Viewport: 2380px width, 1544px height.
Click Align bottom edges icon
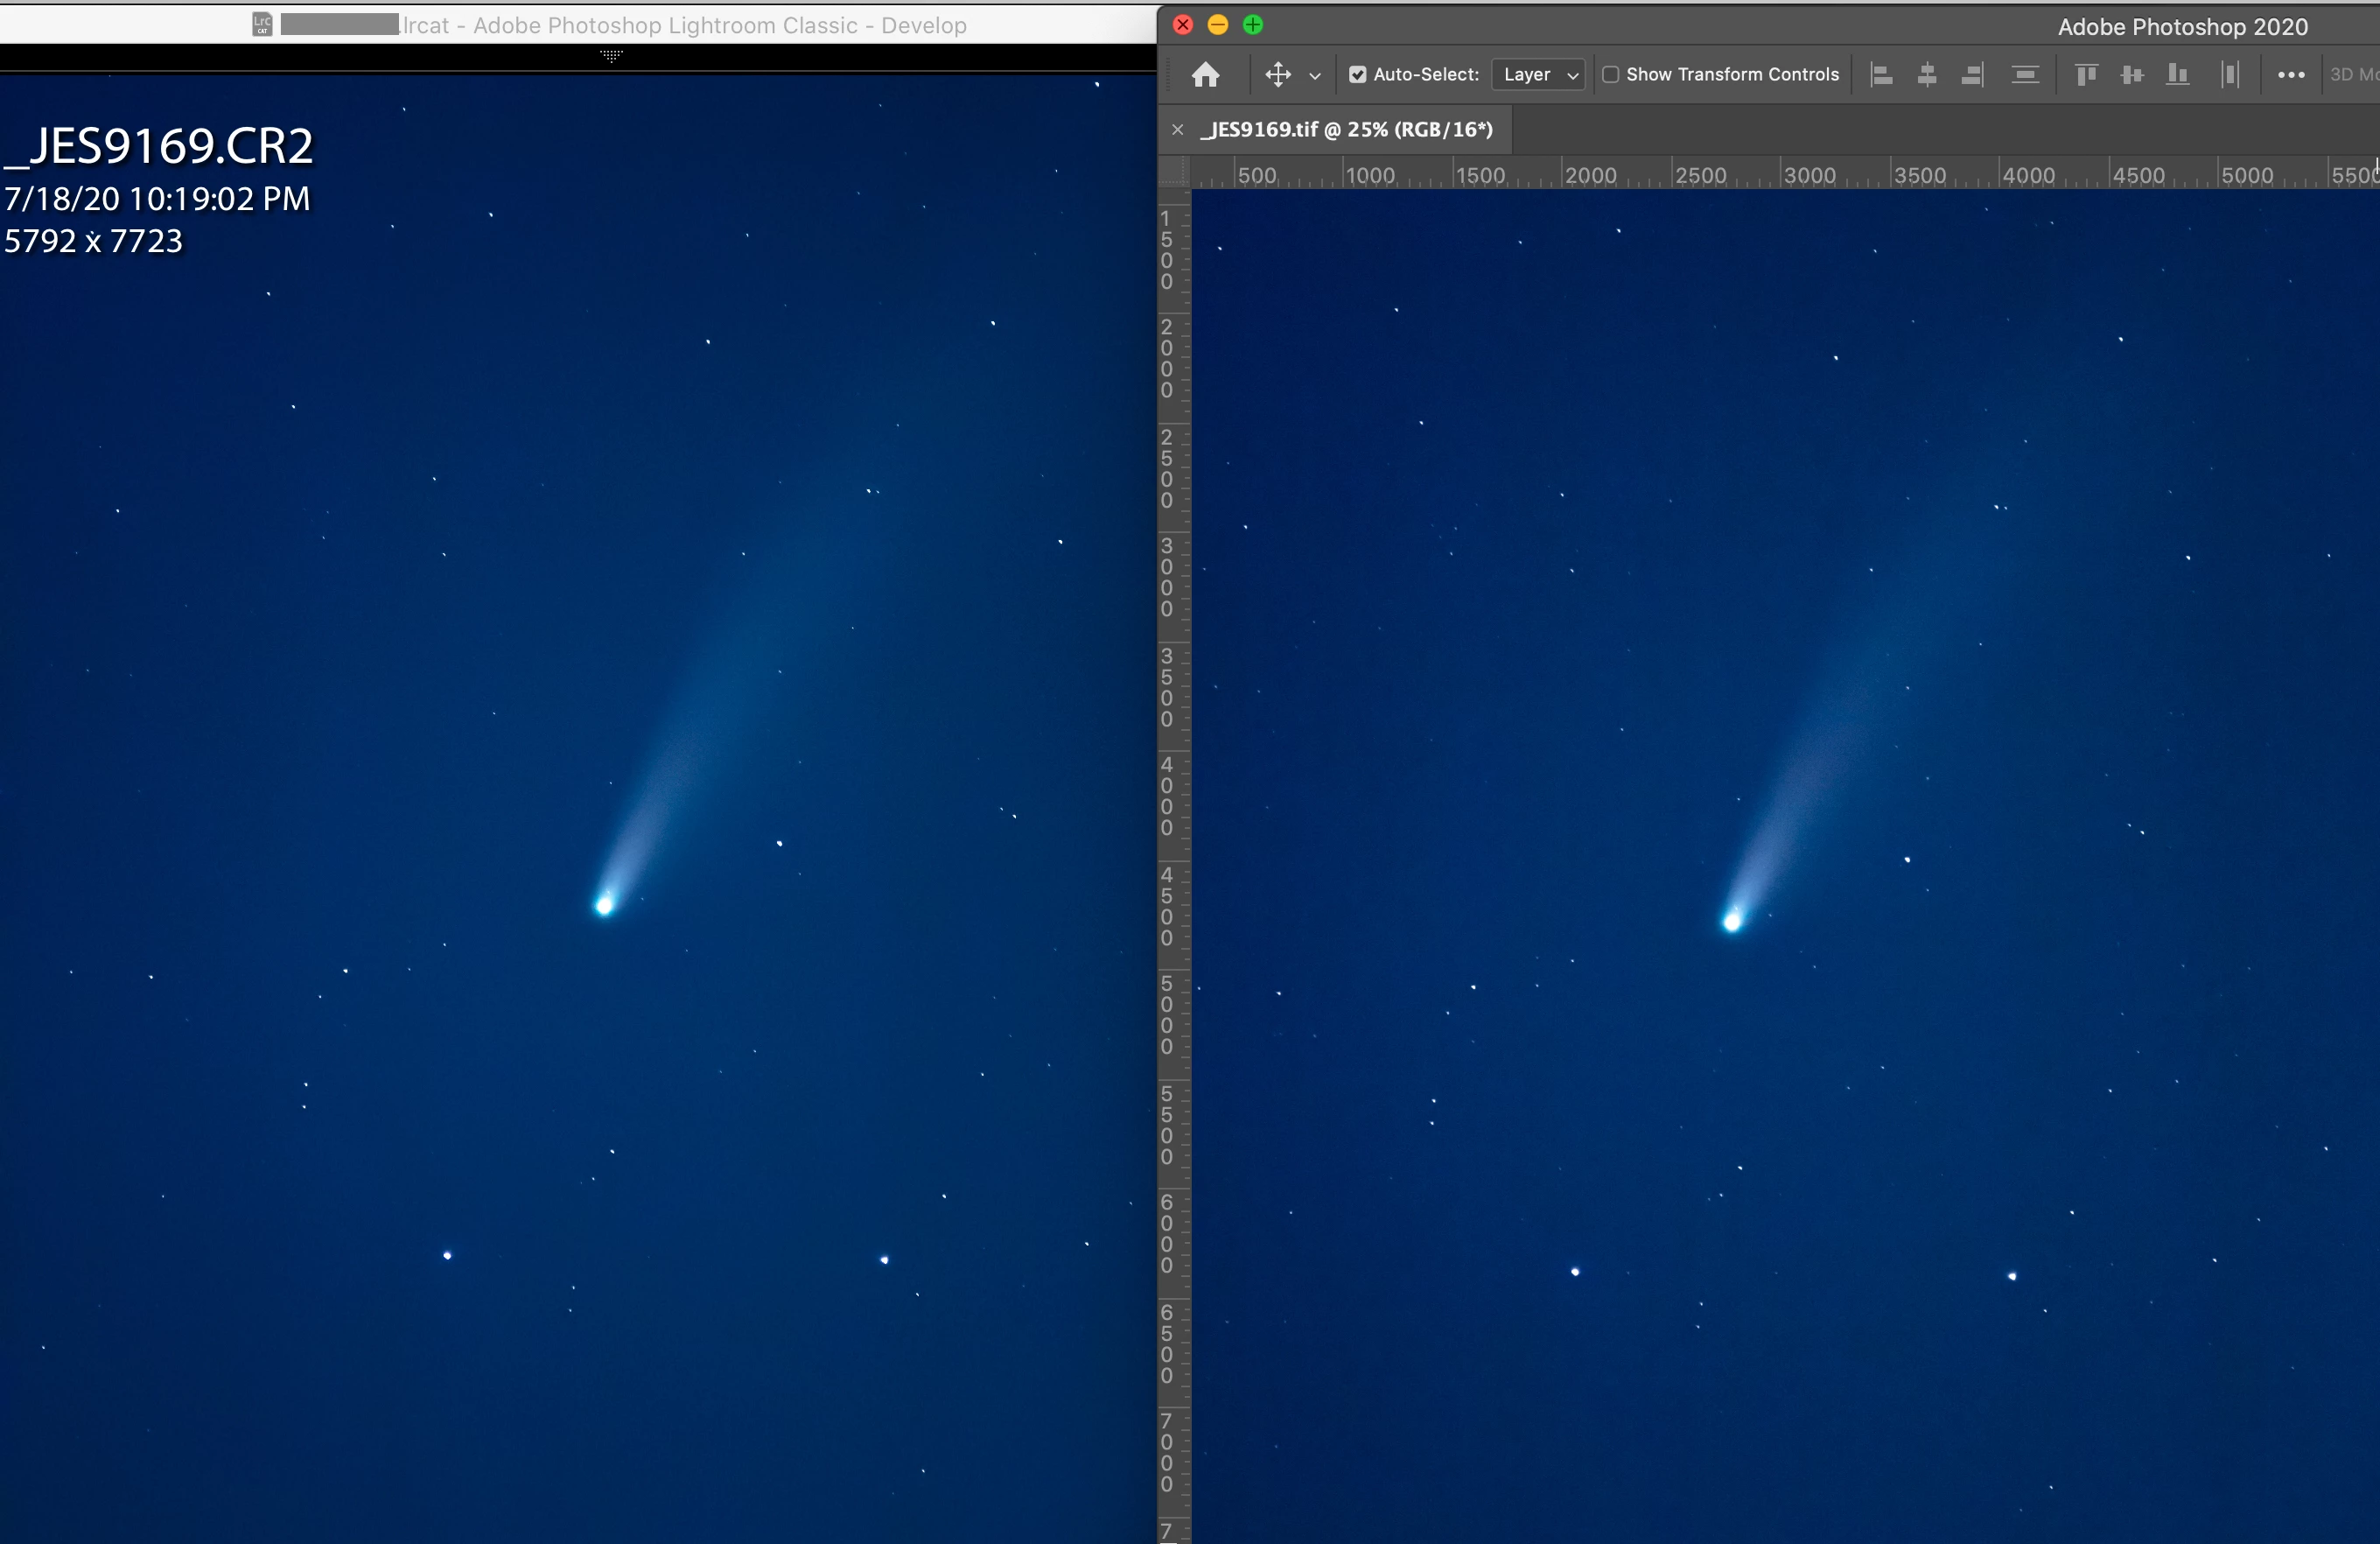click(2177, 75)
